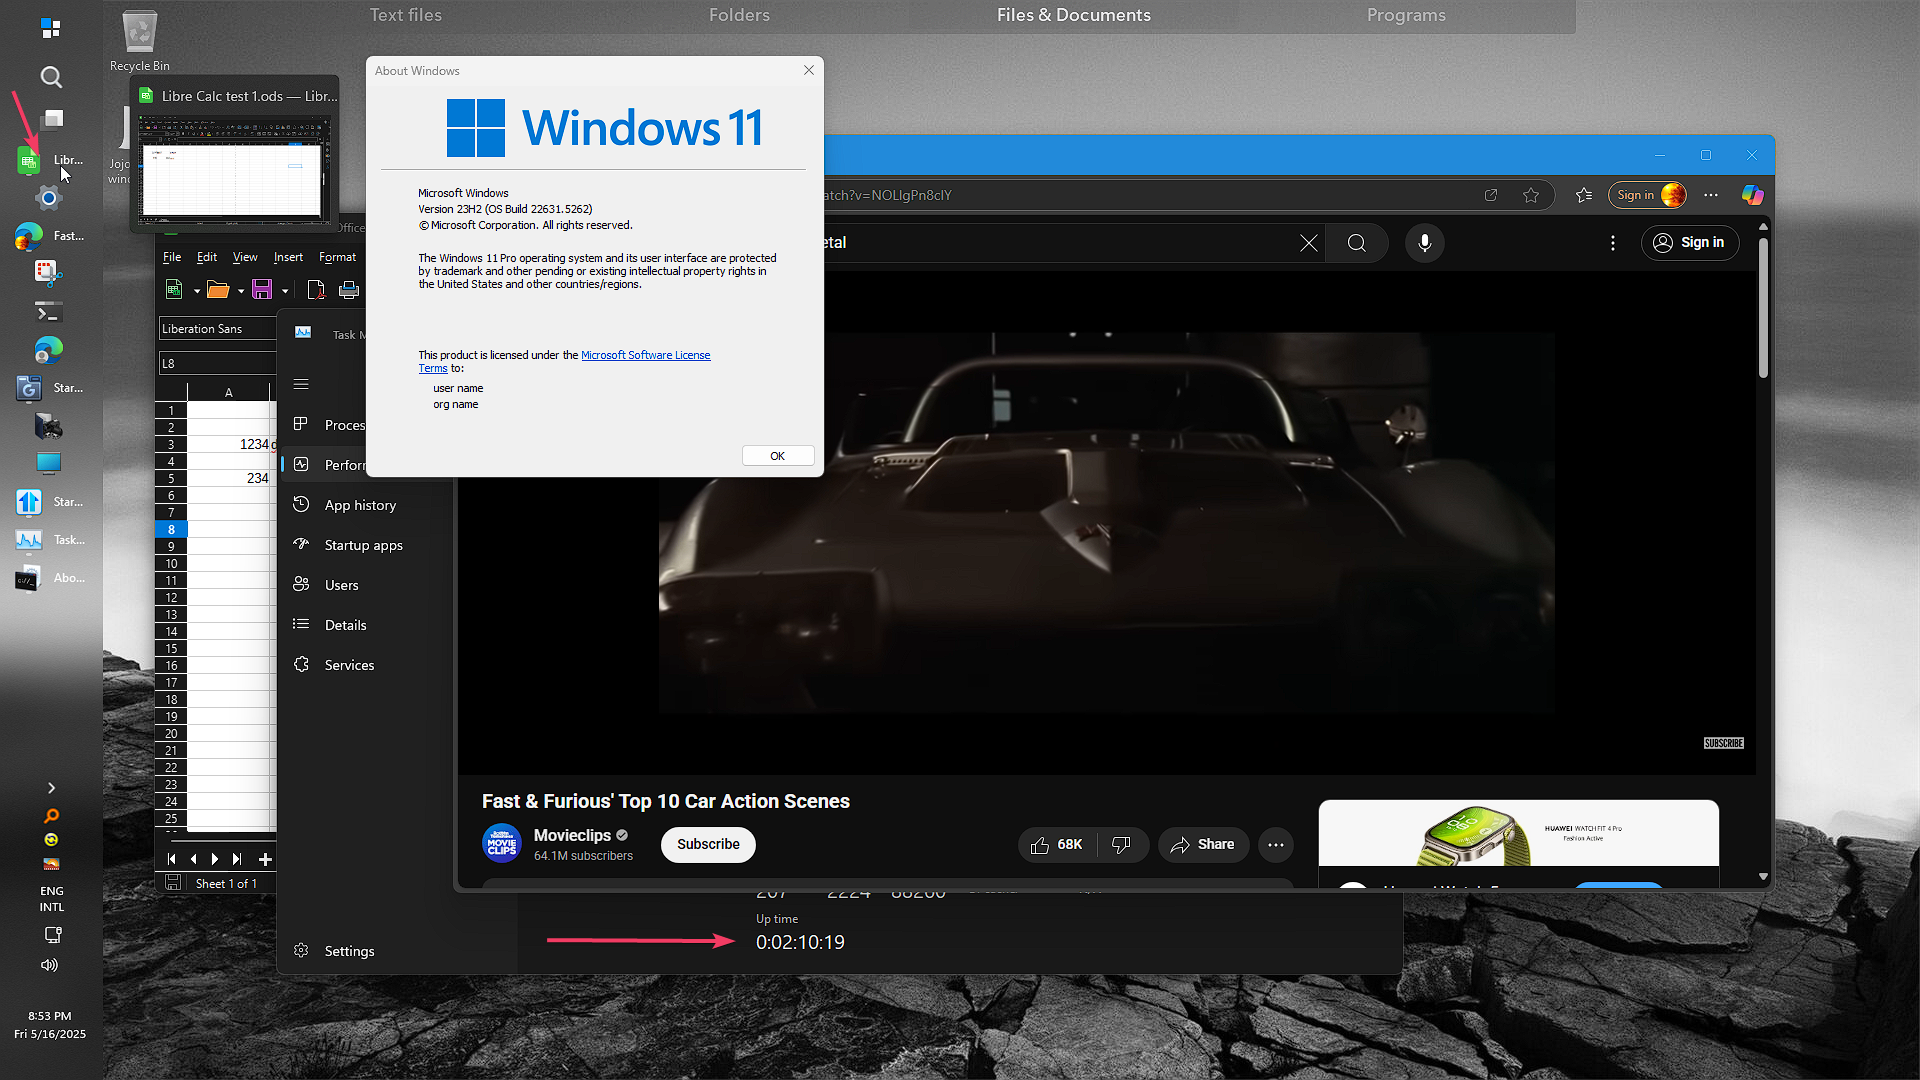Viewport: 1920px width, 1080px height.
Task: Click Share button under video
Action: 1203,845
